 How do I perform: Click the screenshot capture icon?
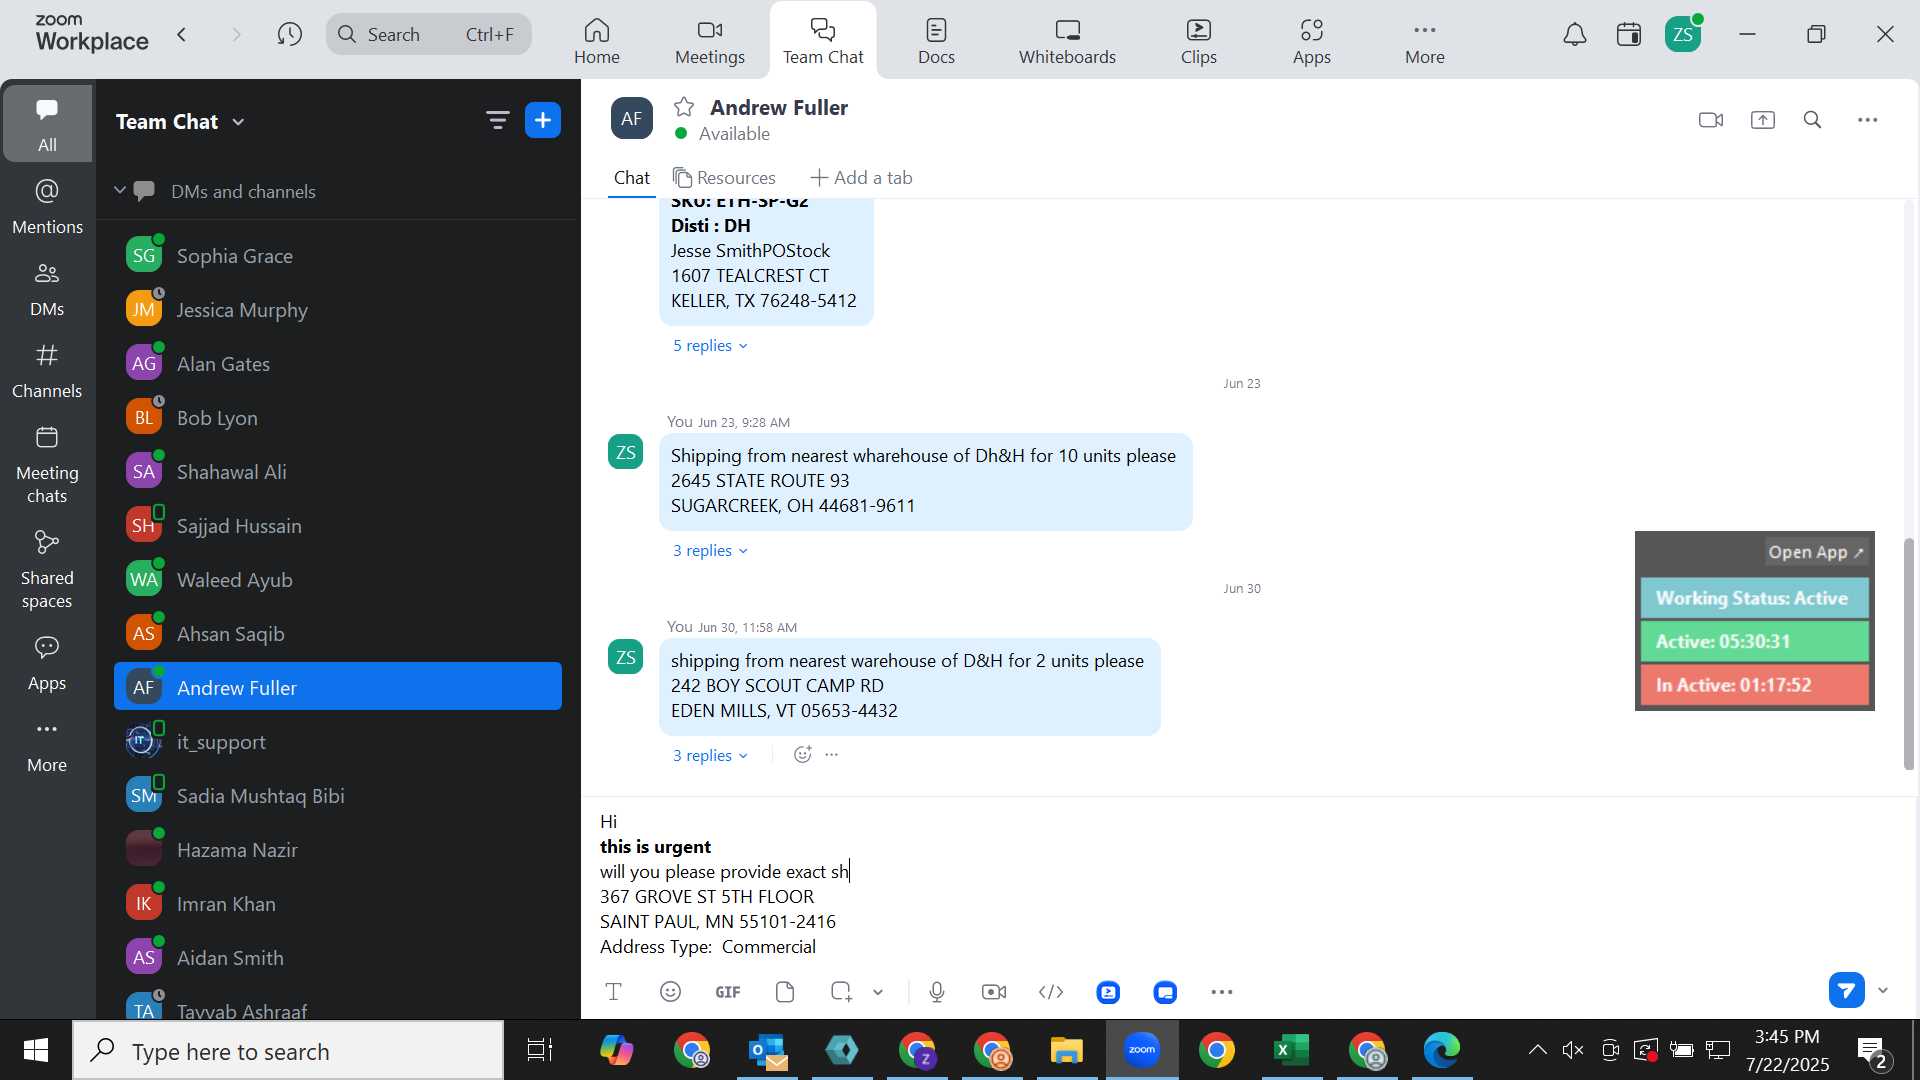pos(841,992)
